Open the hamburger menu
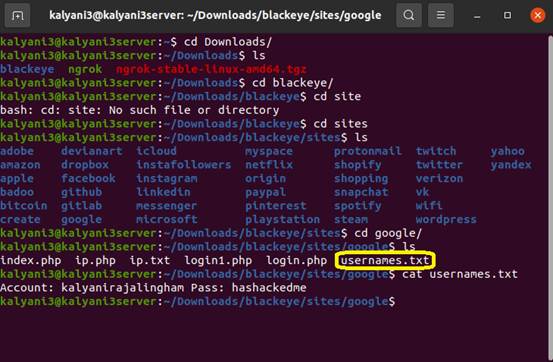Image resolution: width=553 pixels, height=362 pixels. point(440,16)
